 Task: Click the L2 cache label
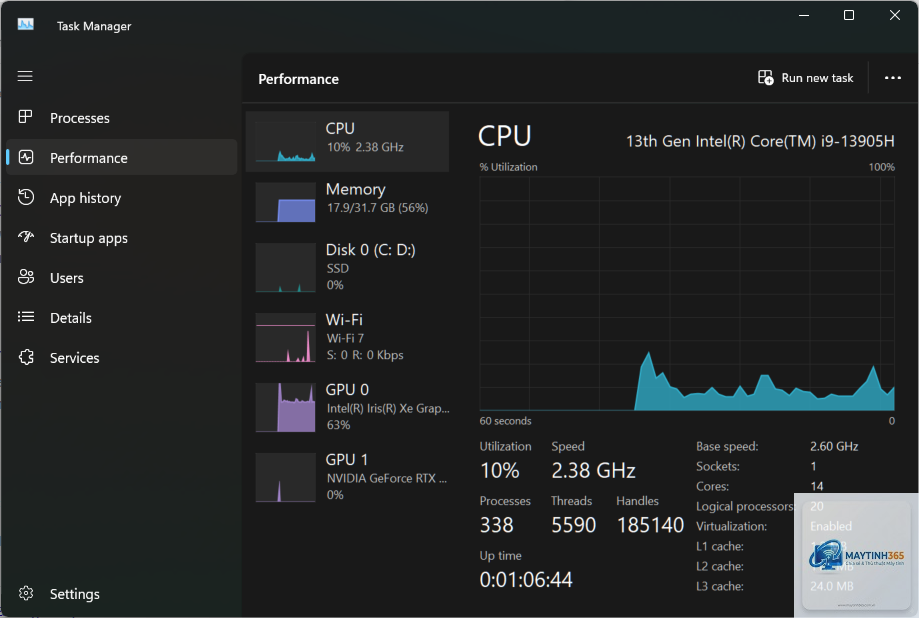point(719,566)
